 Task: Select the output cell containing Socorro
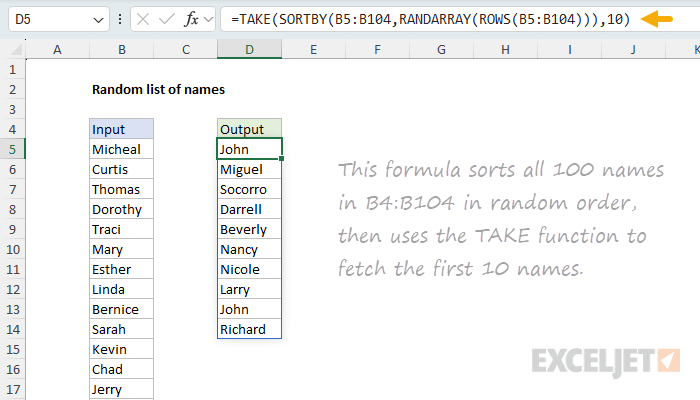point(250,189)
